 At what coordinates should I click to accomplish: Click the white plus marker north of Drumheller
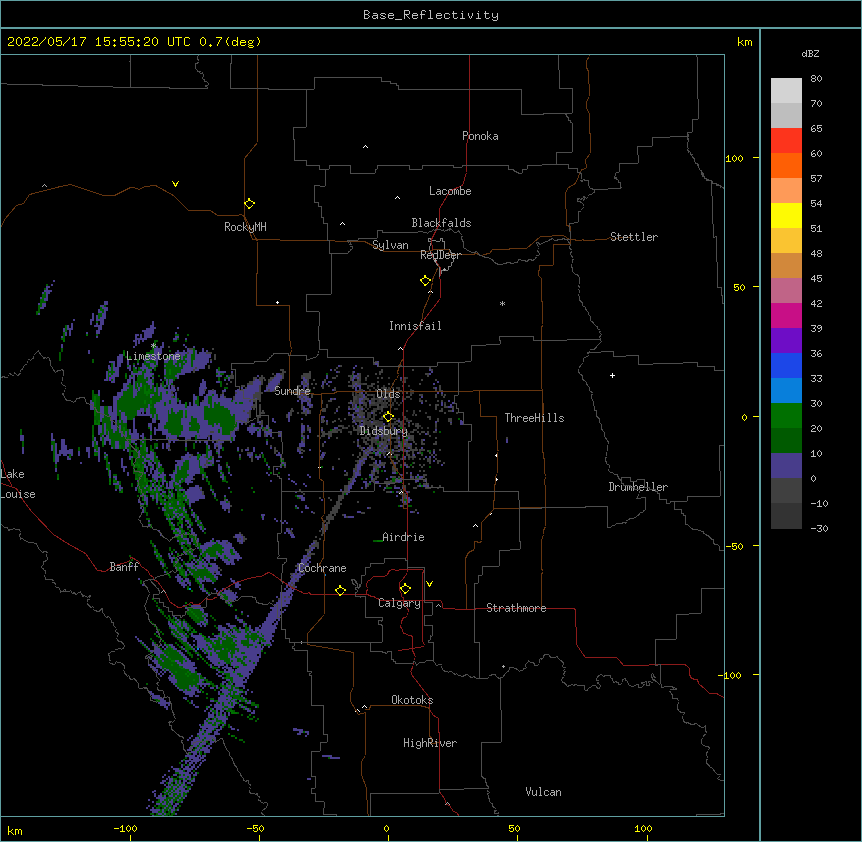[612, 375]
